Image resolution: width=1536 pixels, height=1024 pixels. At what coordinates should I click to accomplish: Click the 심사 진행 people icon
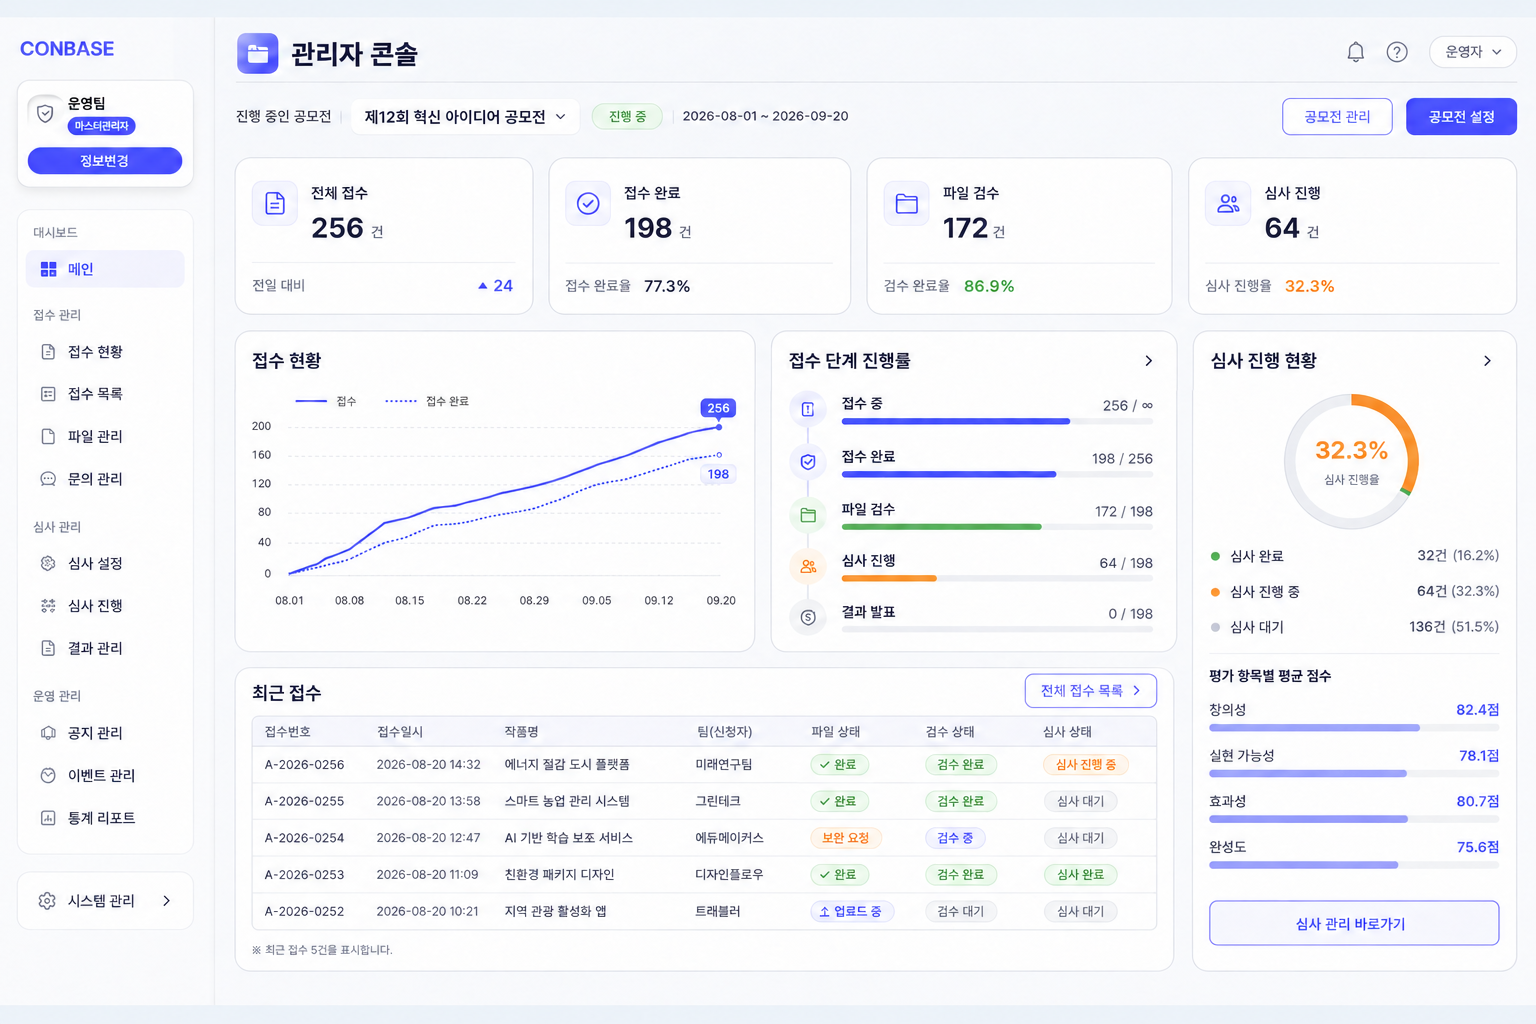pyautogui.click(x=1228, y=204)
